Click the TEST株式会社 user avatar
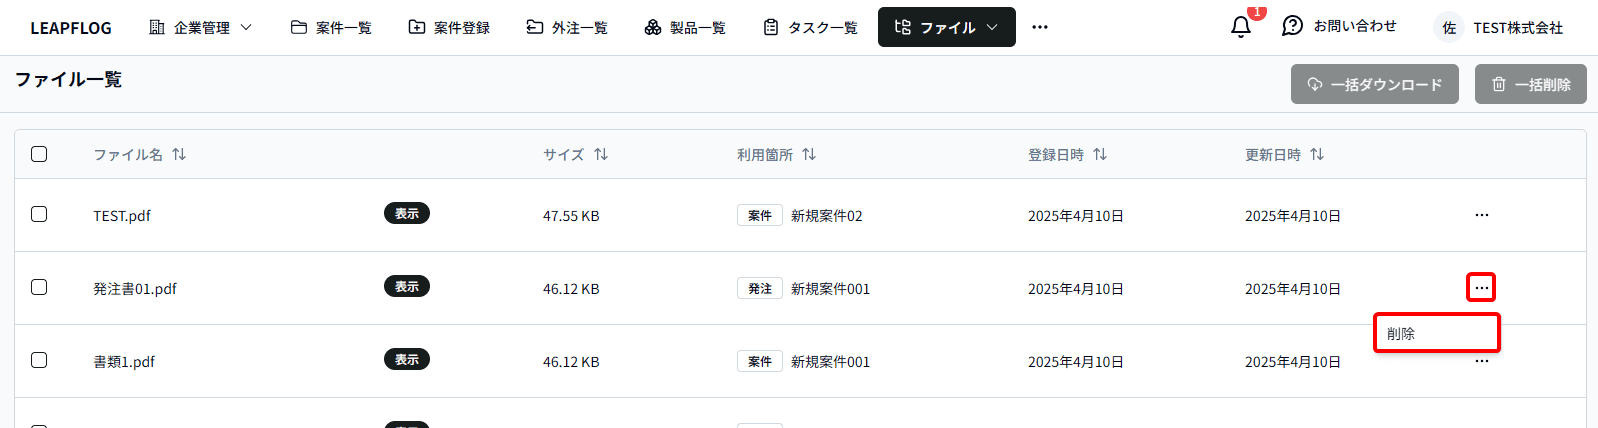 coord(1449,28)
